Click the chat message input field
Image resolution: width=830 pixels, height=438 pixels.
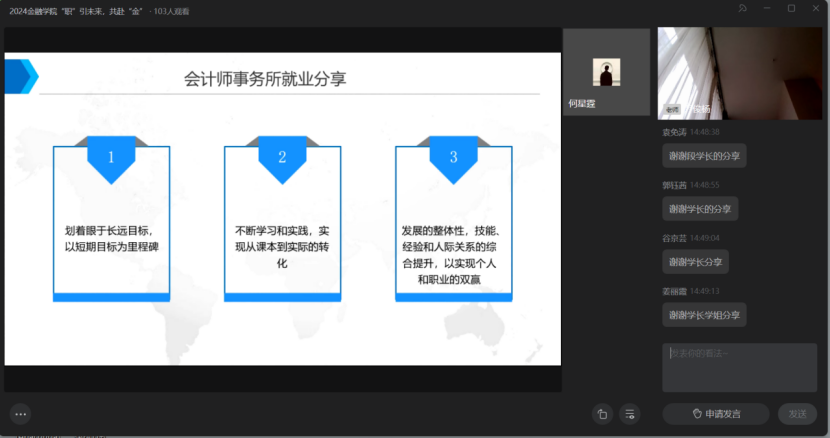(739, 367)
